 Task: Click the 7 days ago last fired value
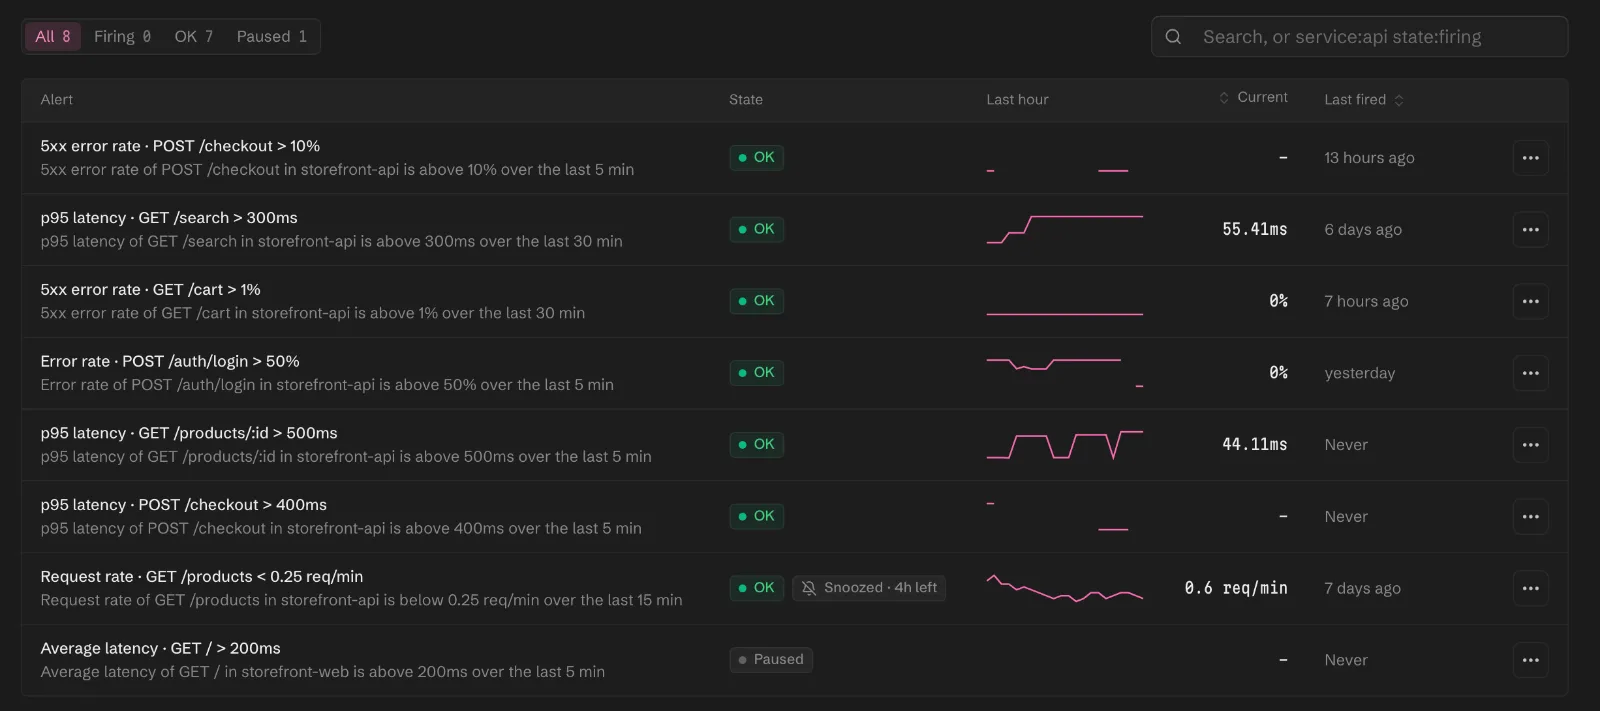coord(1362,589)
